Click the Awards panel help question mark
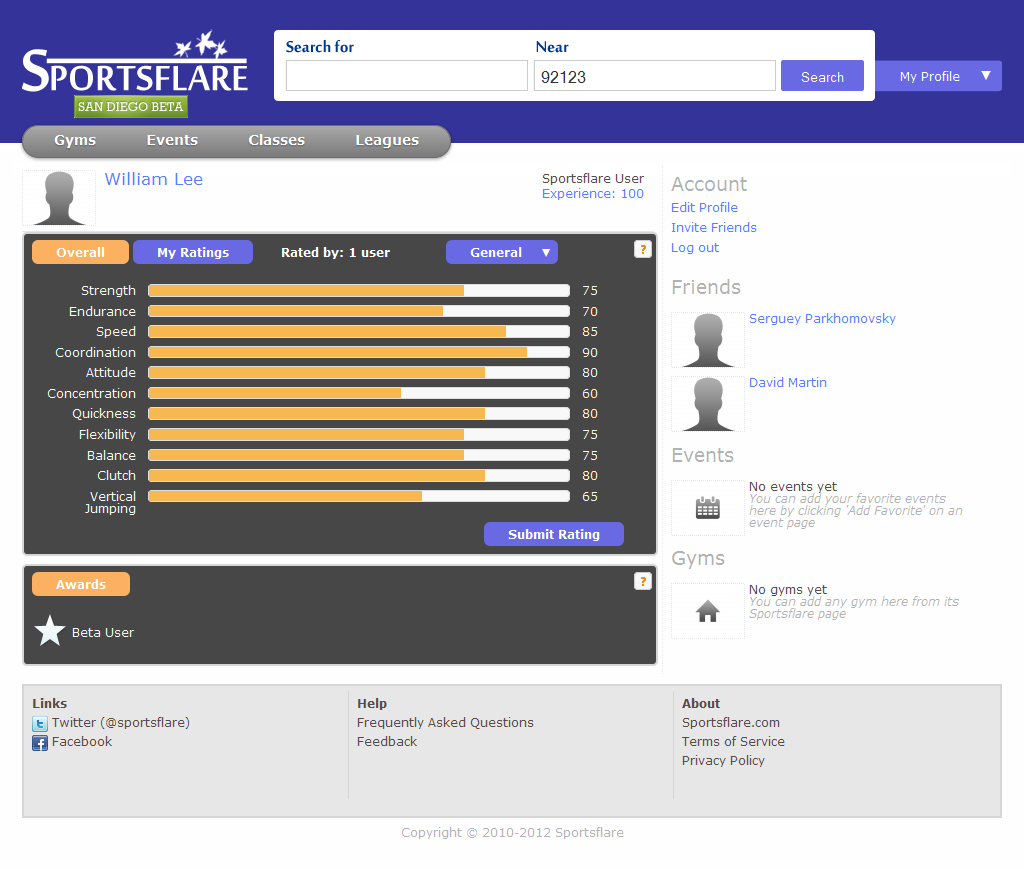 coord(643,581)
